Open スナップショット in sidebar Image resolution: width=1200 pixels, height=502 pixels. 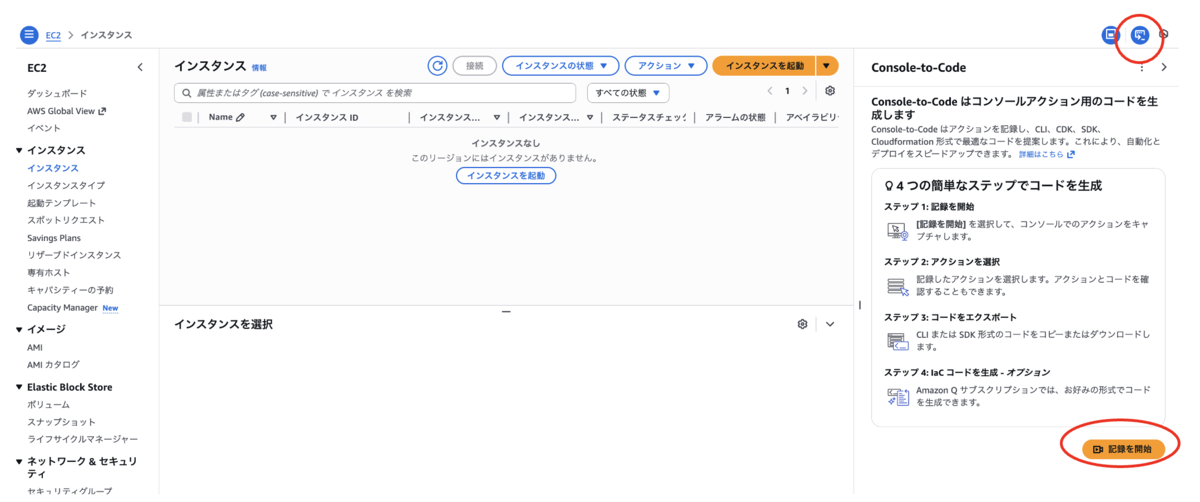62,422
